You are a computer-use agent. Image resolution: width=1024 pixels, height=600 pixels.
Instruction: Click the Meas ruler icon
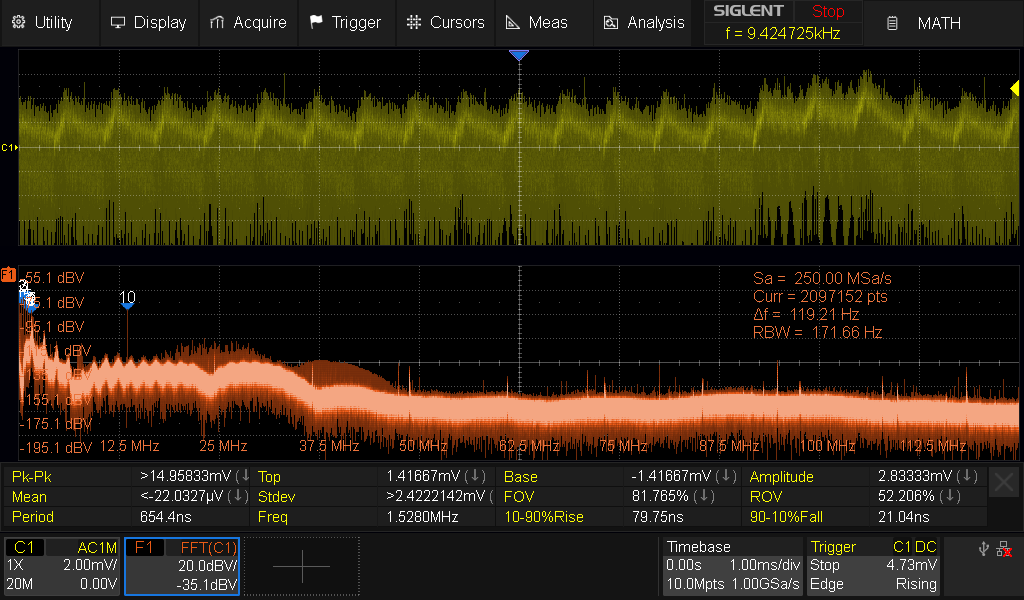tap(512, 22)
